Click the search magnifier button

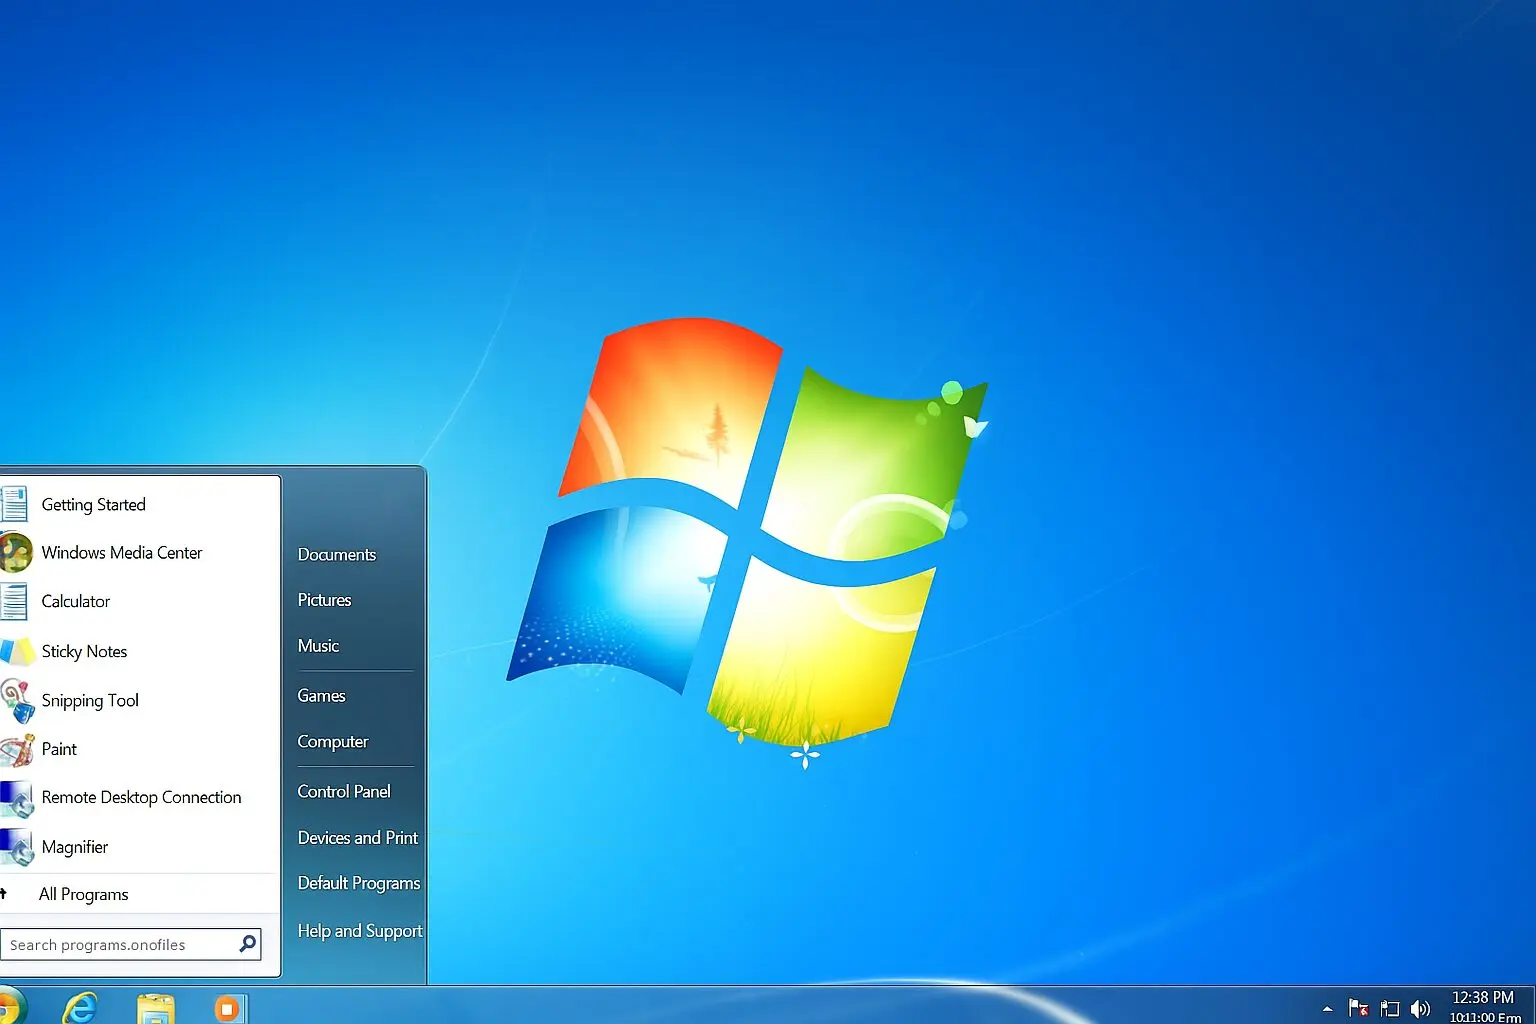247,943
